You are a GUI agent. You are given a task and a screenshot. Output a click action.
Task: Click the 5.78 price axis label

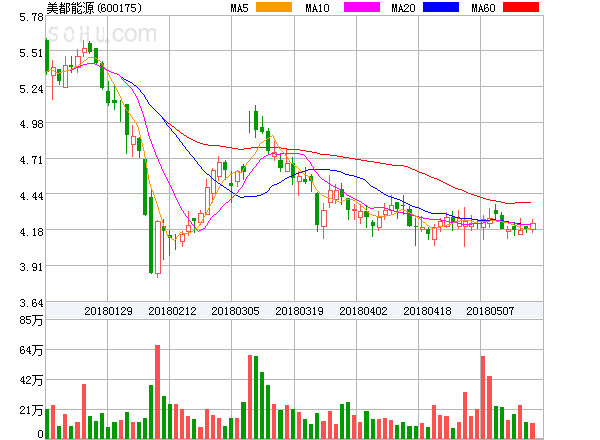[31, 17]
